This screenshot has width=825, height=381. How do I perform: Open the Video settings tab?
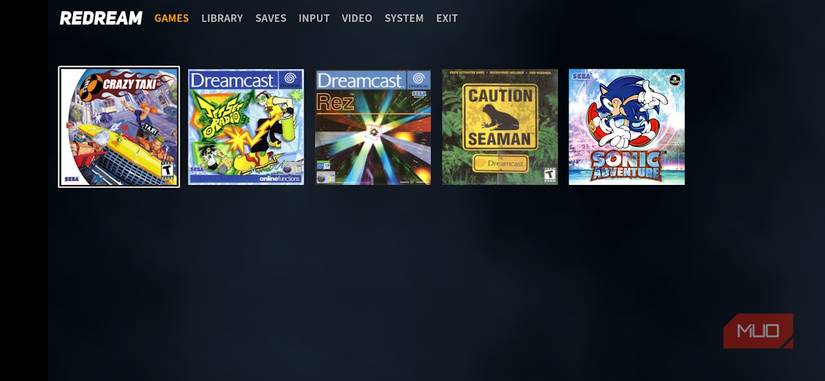click(357, 18)
